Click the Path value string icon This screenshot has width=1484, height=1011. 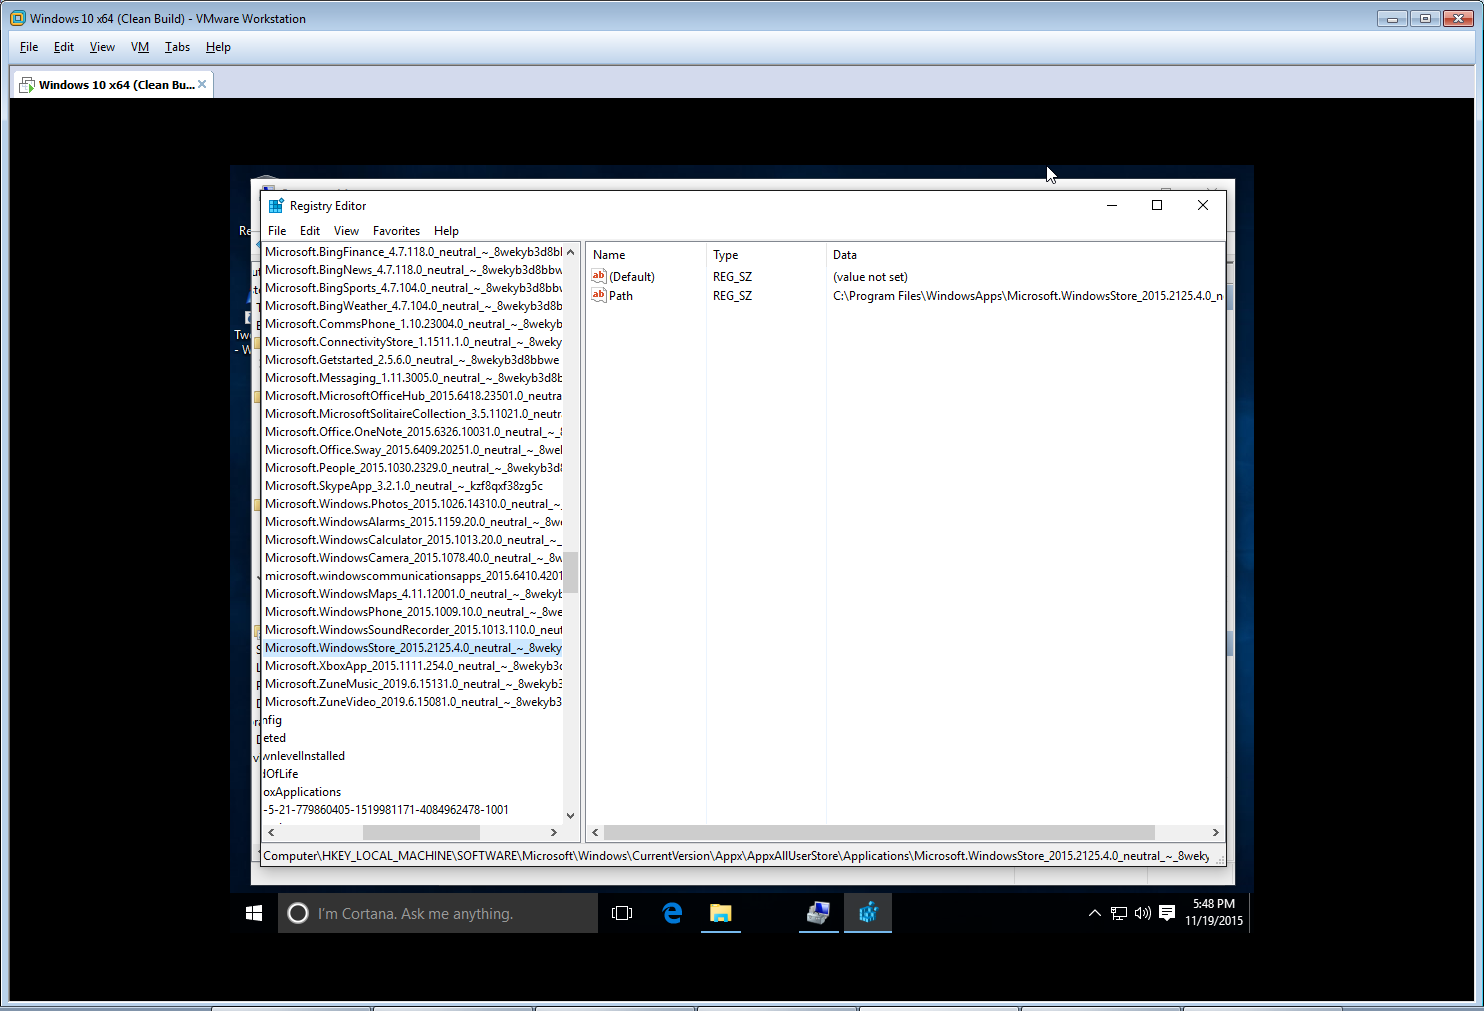(x=599, y=295)
